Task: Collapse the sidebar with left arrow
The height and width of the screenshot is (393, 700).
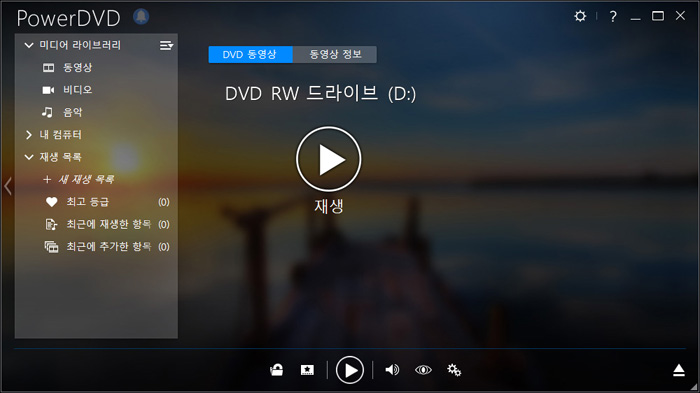Action: click(8, 186)
